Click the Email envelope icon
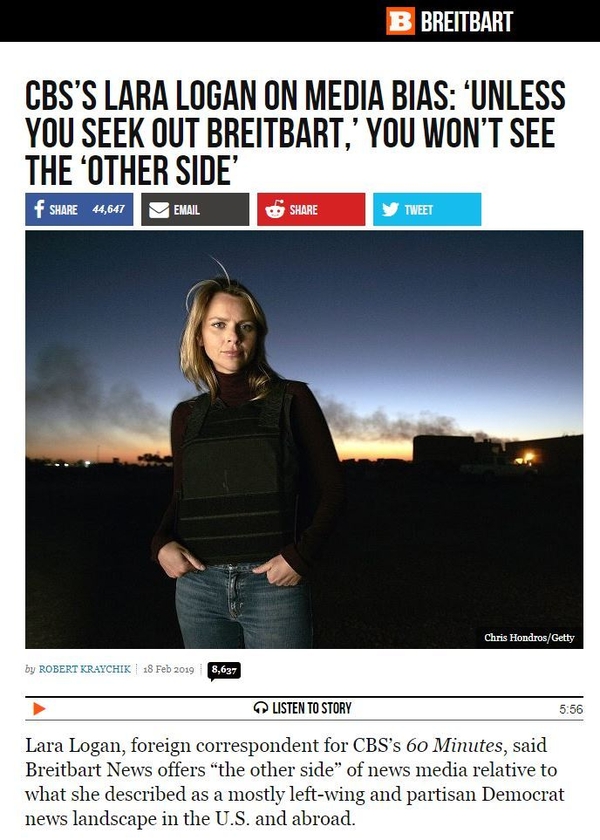This screenshot has width=600, height=840. tap(159, 209)
